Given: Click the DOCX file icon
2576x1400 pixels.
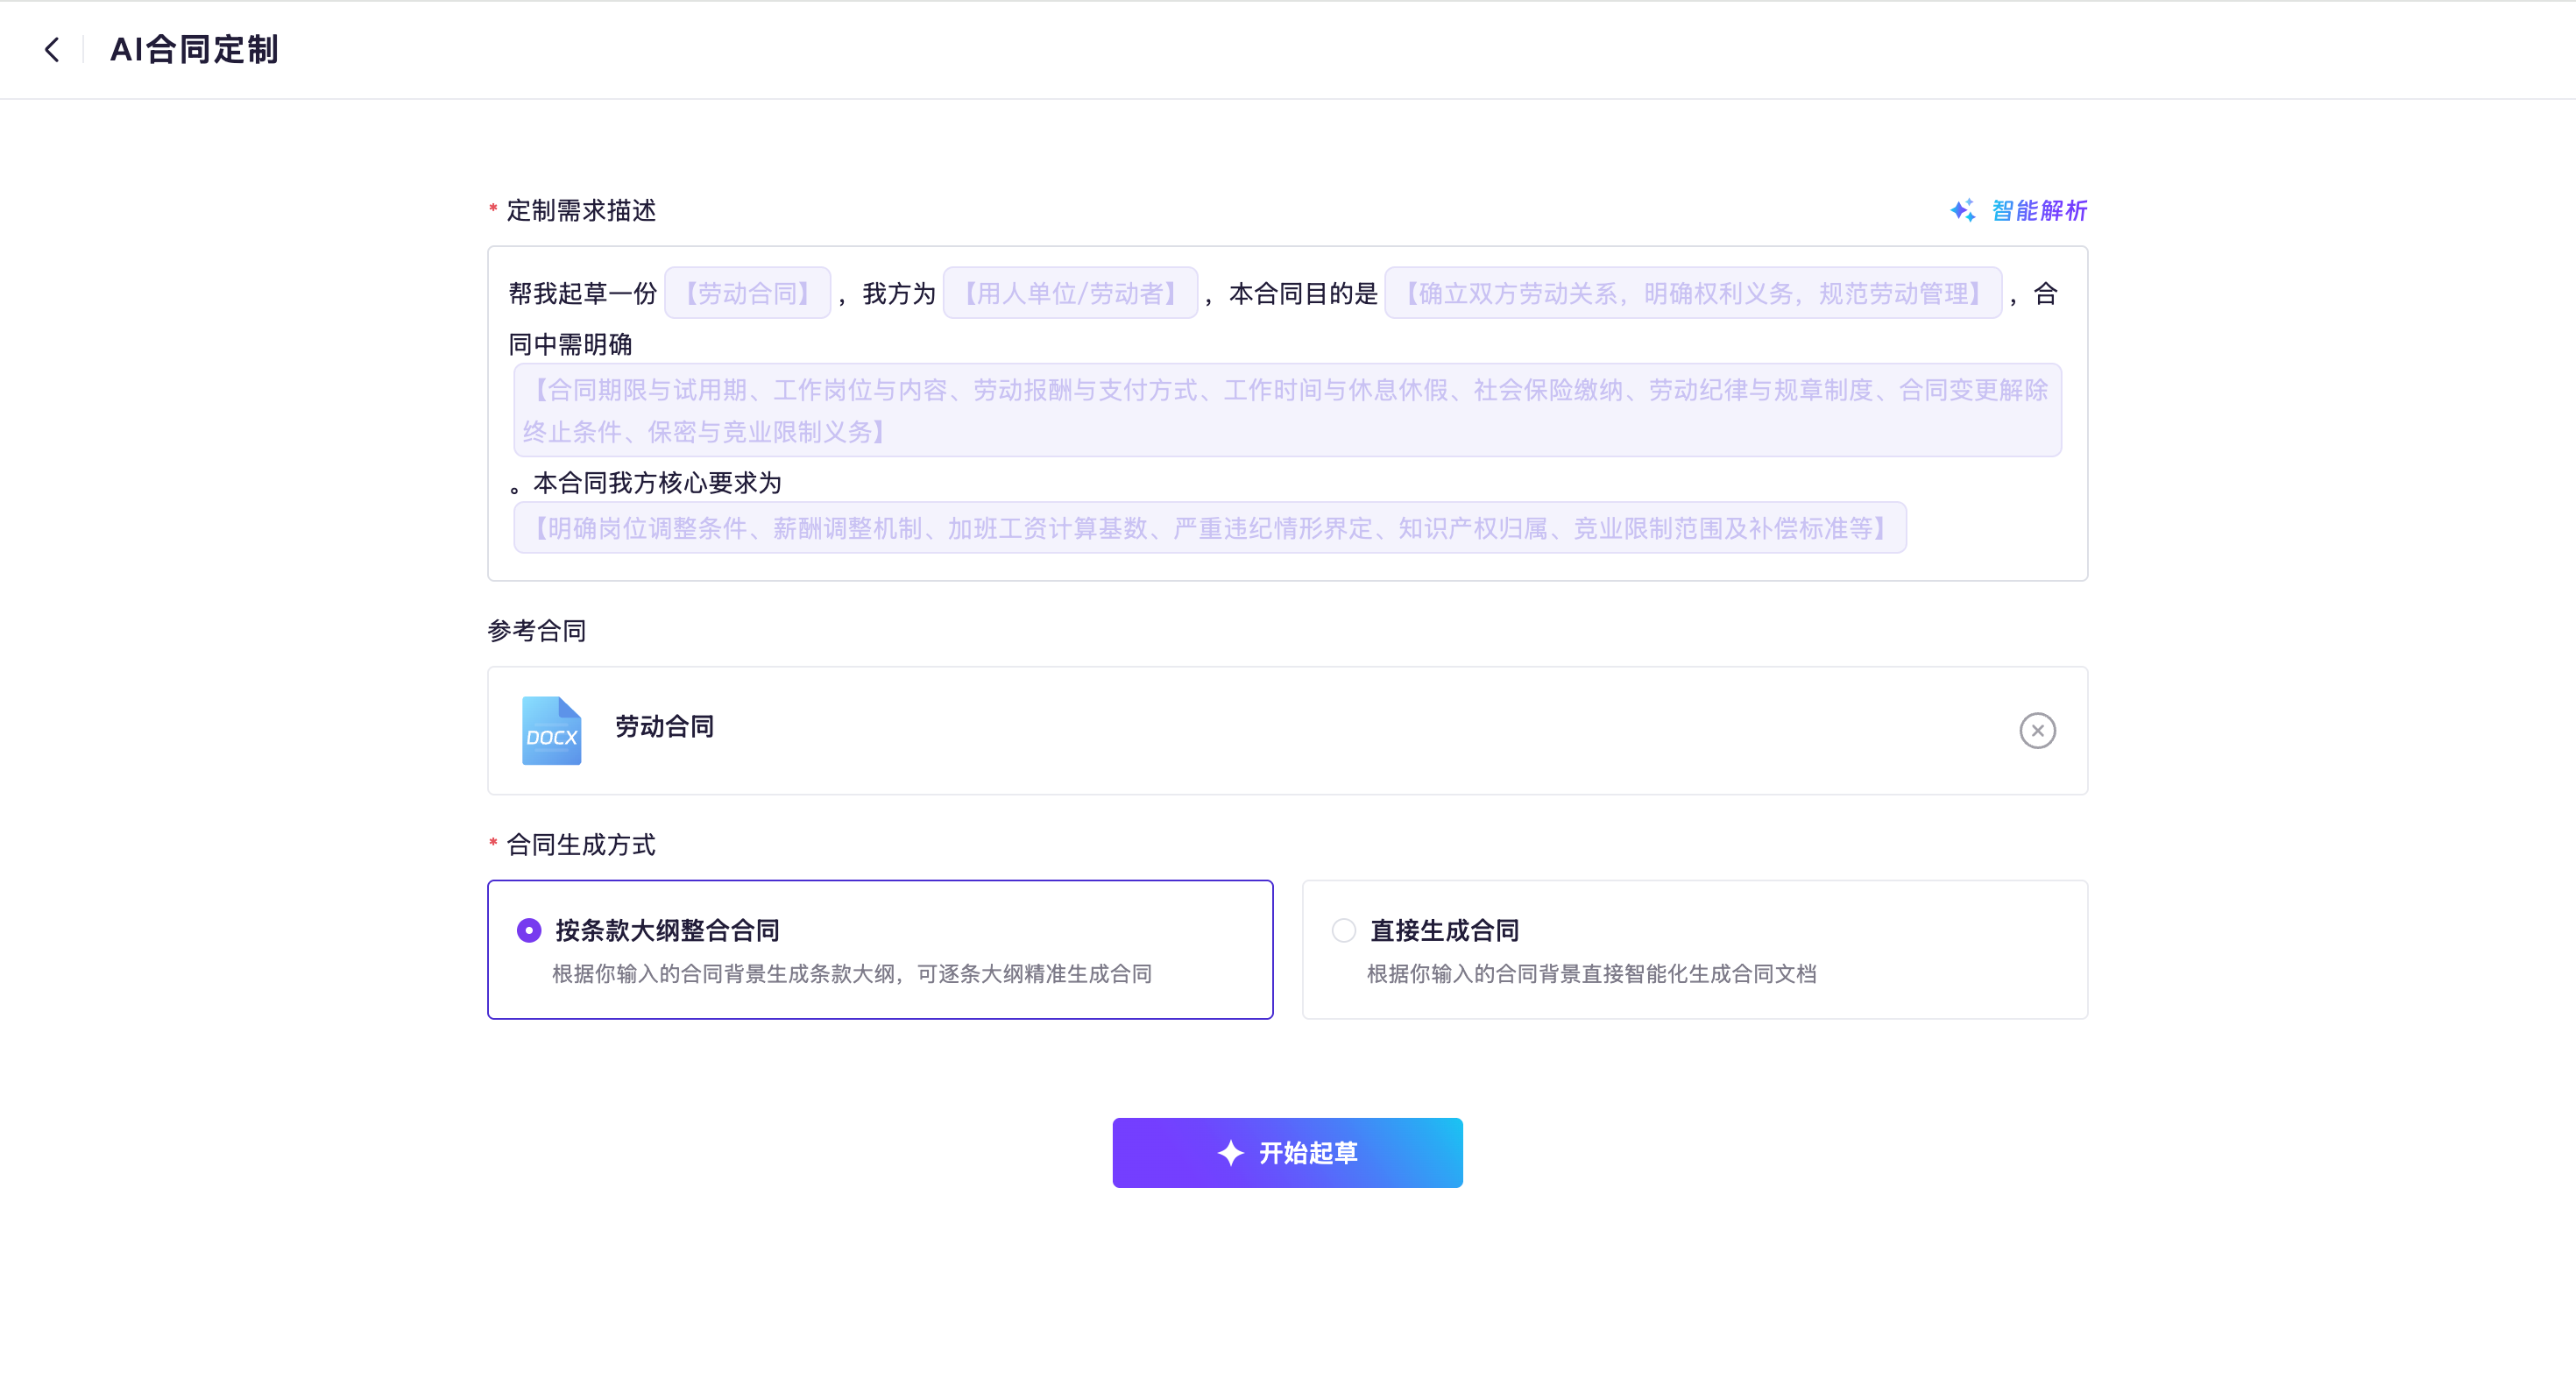Looking at the screenshot, I should [551, 730].
